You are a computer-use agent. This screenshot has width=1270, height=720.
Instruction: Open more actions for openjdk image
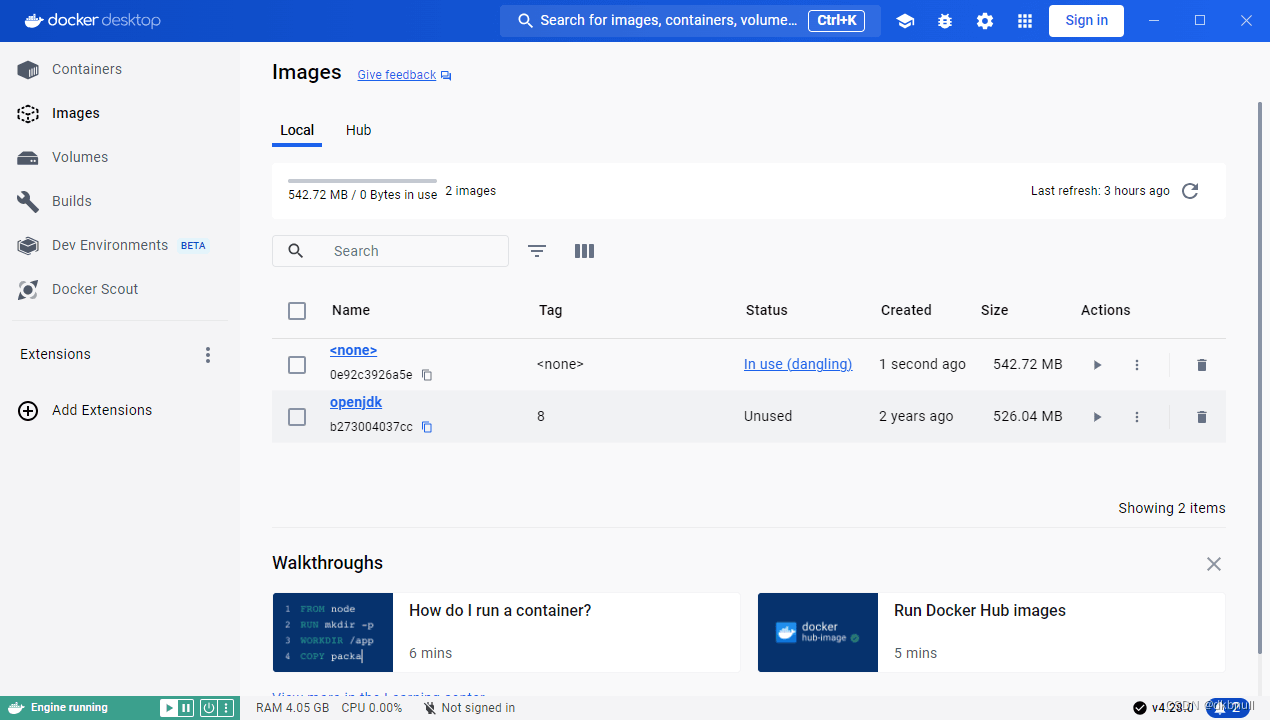click(1137, 417)
